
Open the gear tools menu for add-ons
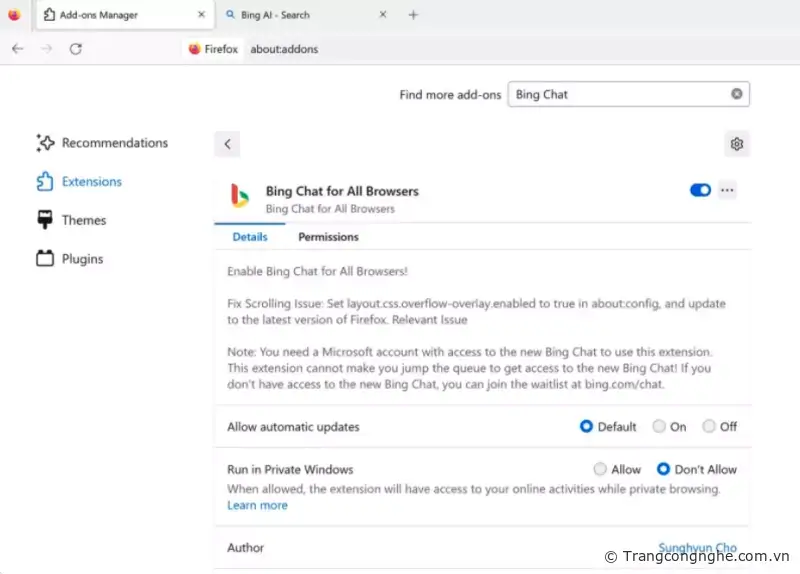pyautogui.click(x=737, y=144)
